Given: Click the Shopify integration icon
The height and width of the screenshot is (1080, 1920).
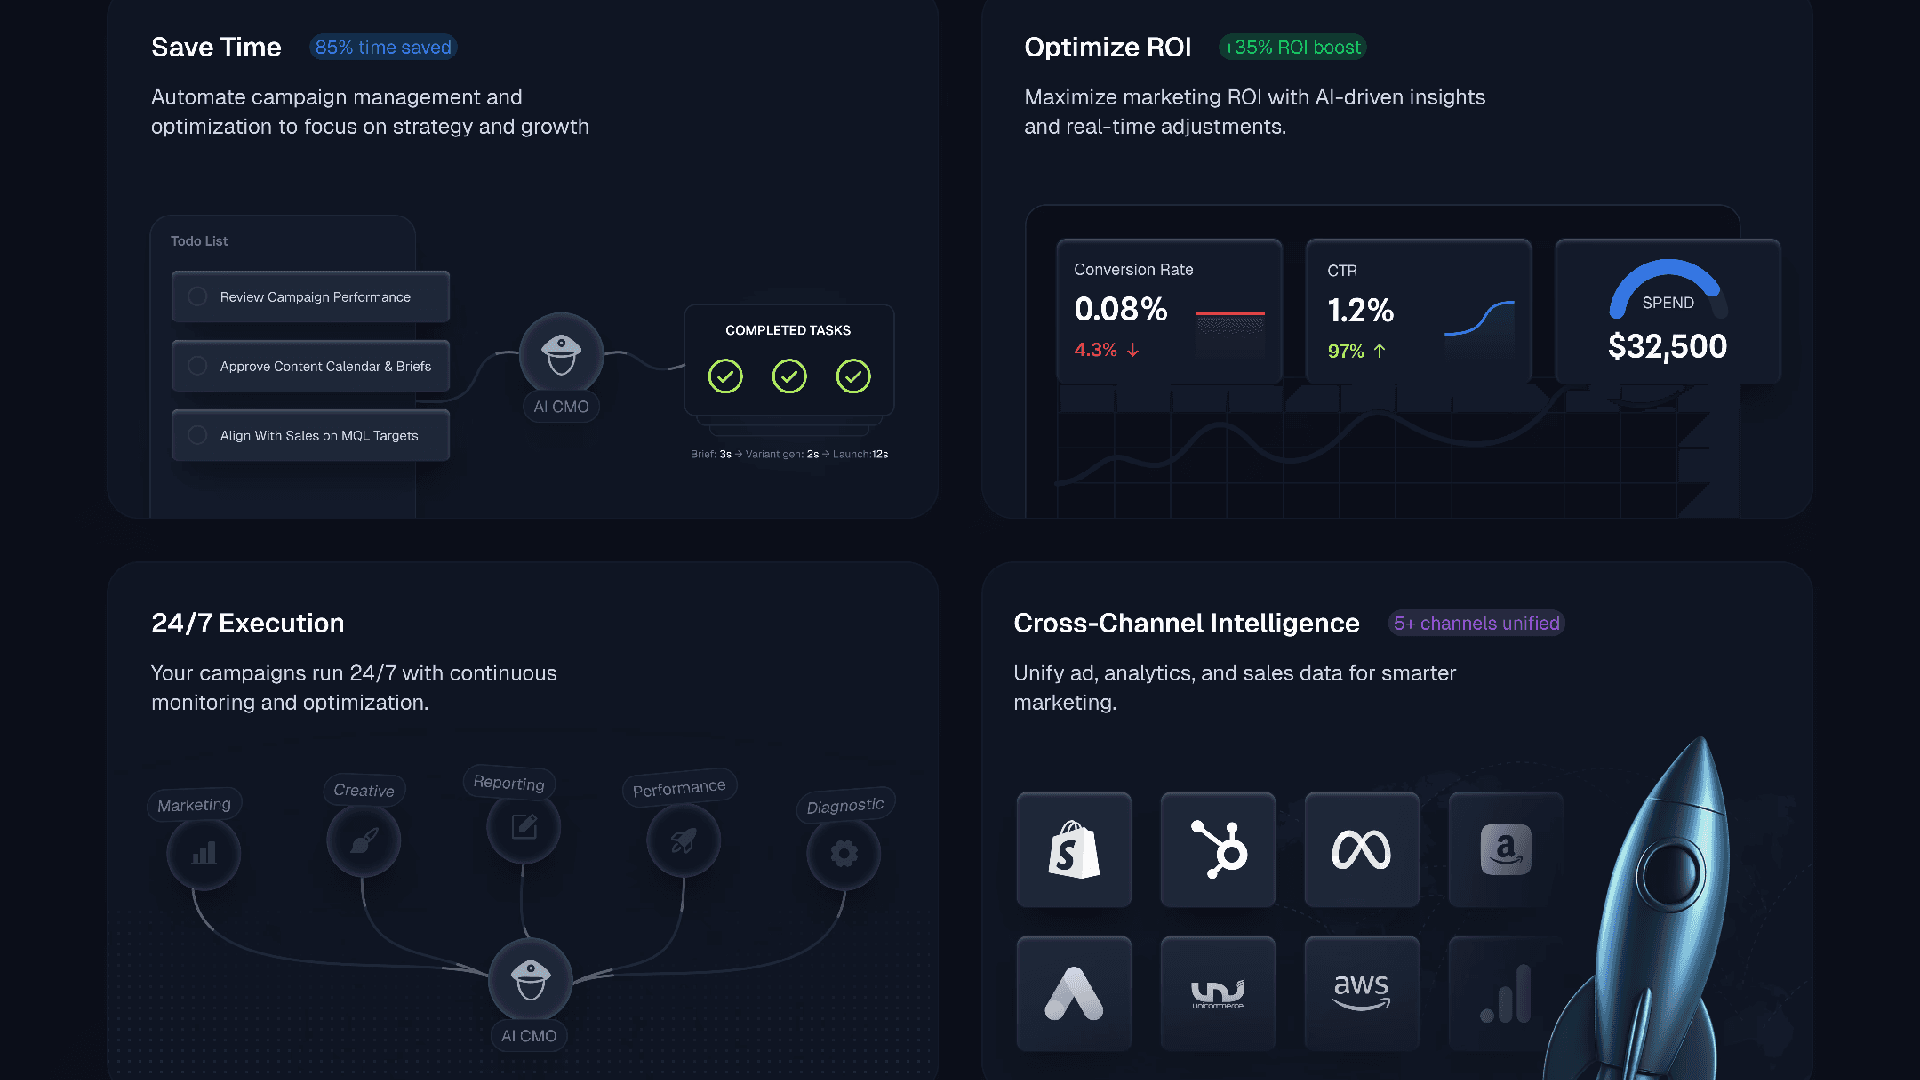Looking at the screenshot, I should click(x=1074, y=850).
